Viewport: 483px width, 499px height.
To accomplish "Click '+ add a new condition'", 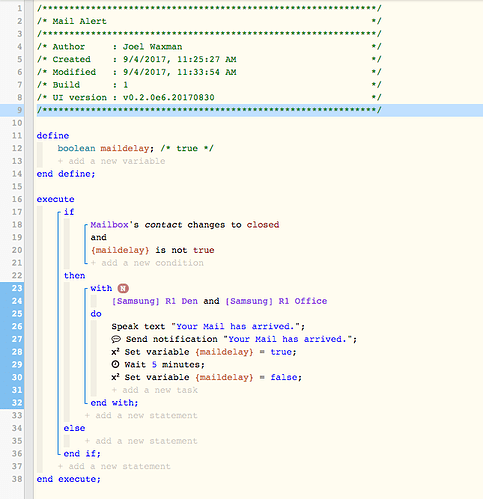I will click(147, 263).
